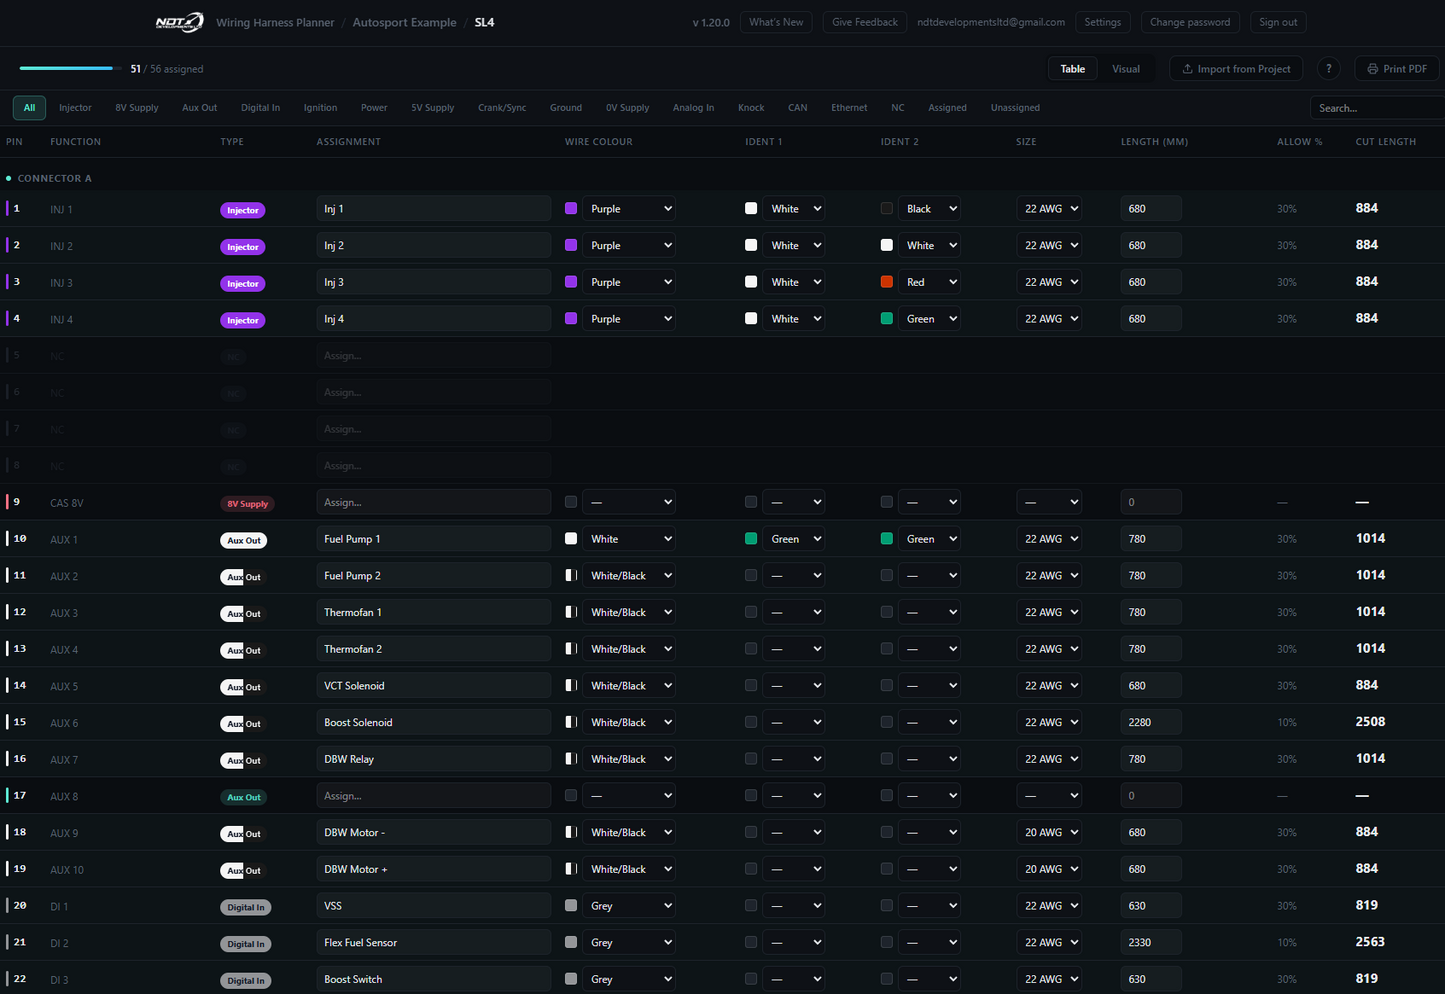This screenshot has width=1445, height=994.
Task: Show only Unassigned pins
Action: (x=1015, y=108)
